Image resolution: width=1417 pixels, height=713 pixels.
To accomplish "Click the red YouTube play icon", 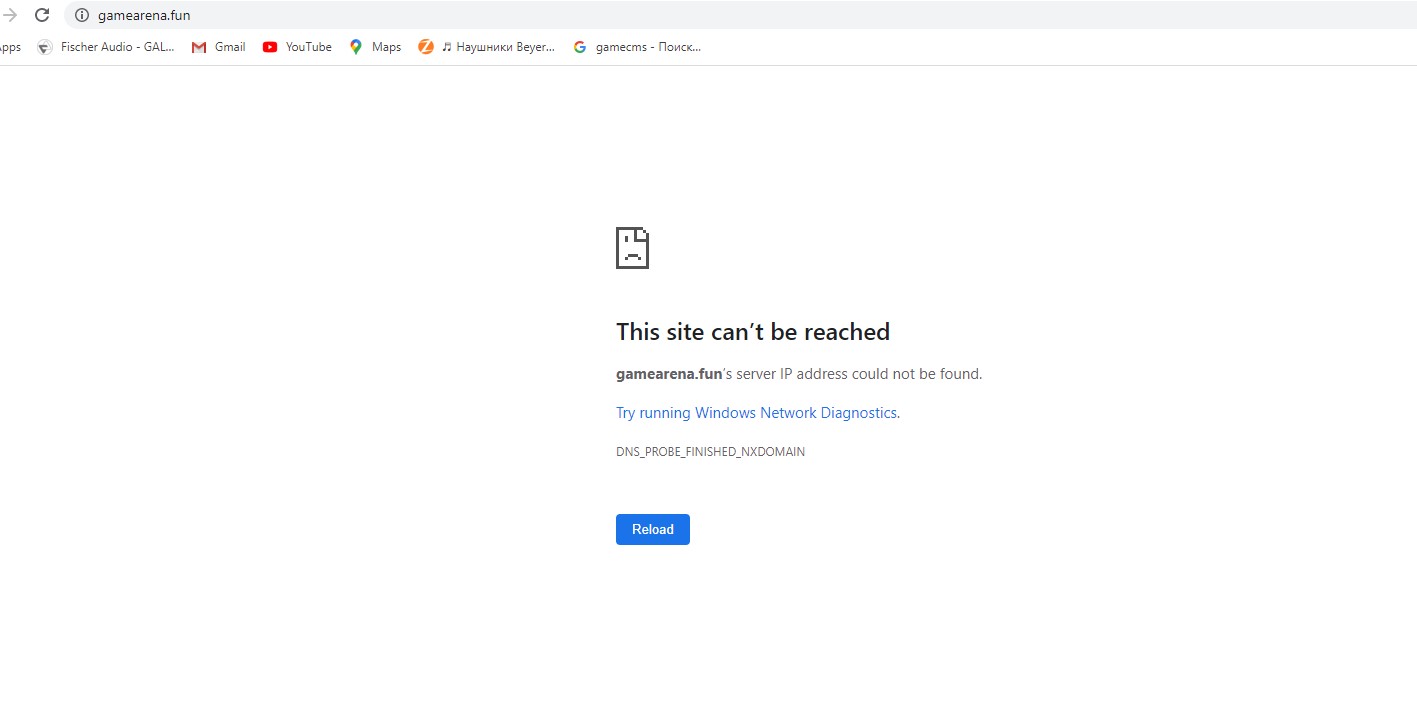I will point(270,47).
